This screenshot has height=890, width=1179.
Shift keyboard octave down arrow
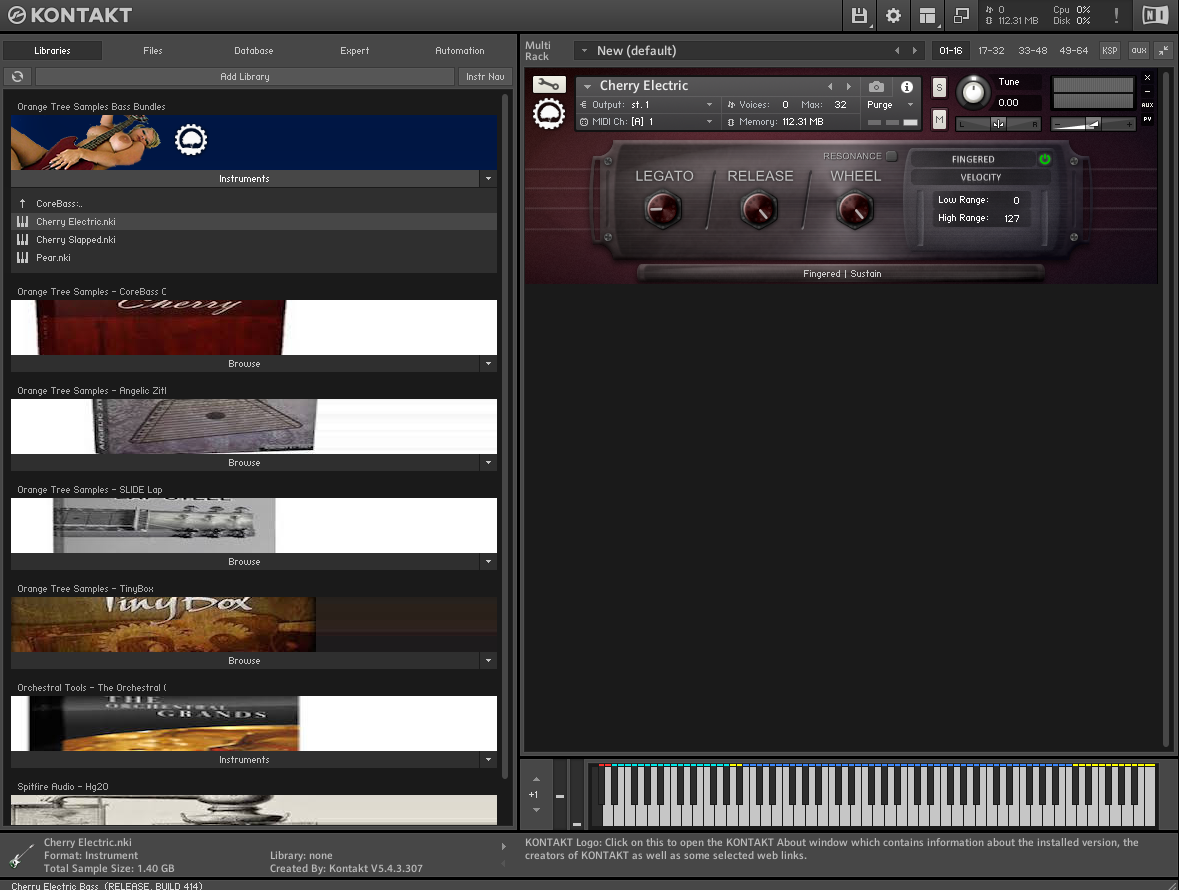pos(536,810)
